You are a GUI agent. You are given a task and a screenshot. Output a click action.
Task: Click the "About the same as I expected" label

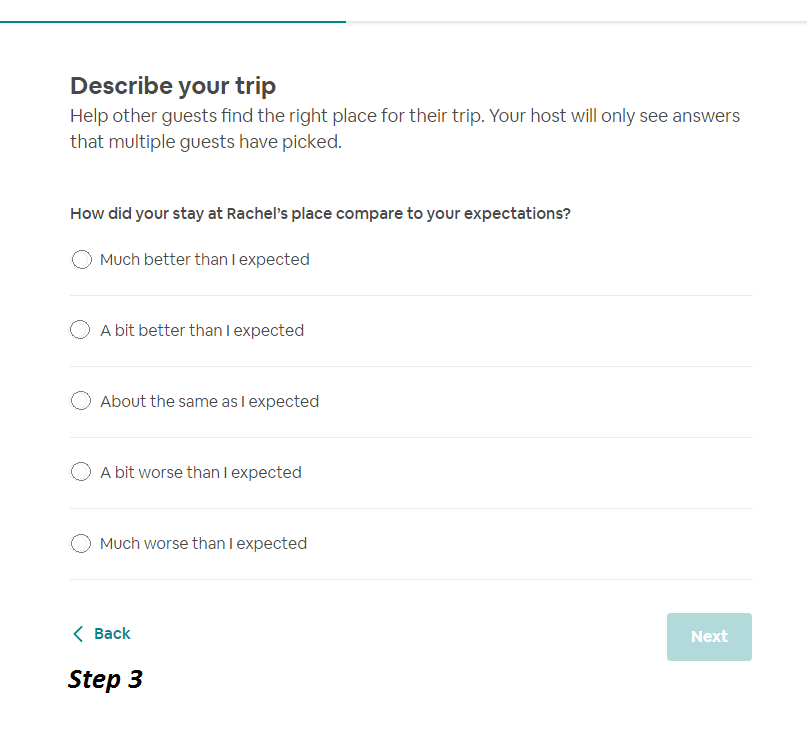[x=209, y=401]
